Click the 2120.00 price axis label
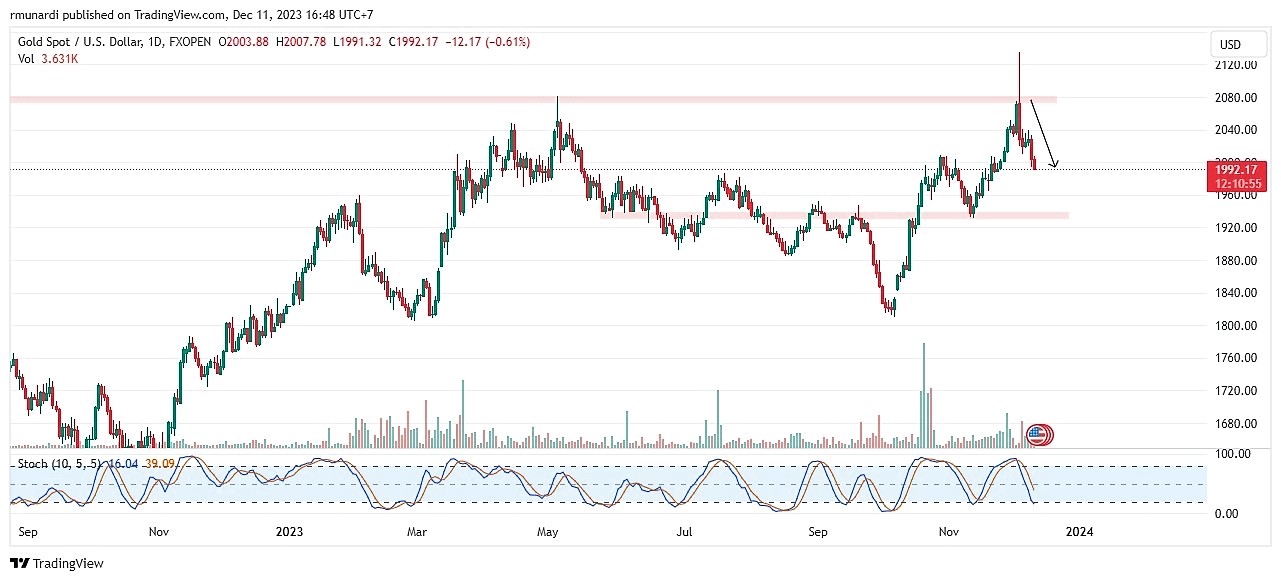Viewport: 1281px width, 581px height. tap(1235, 65)
